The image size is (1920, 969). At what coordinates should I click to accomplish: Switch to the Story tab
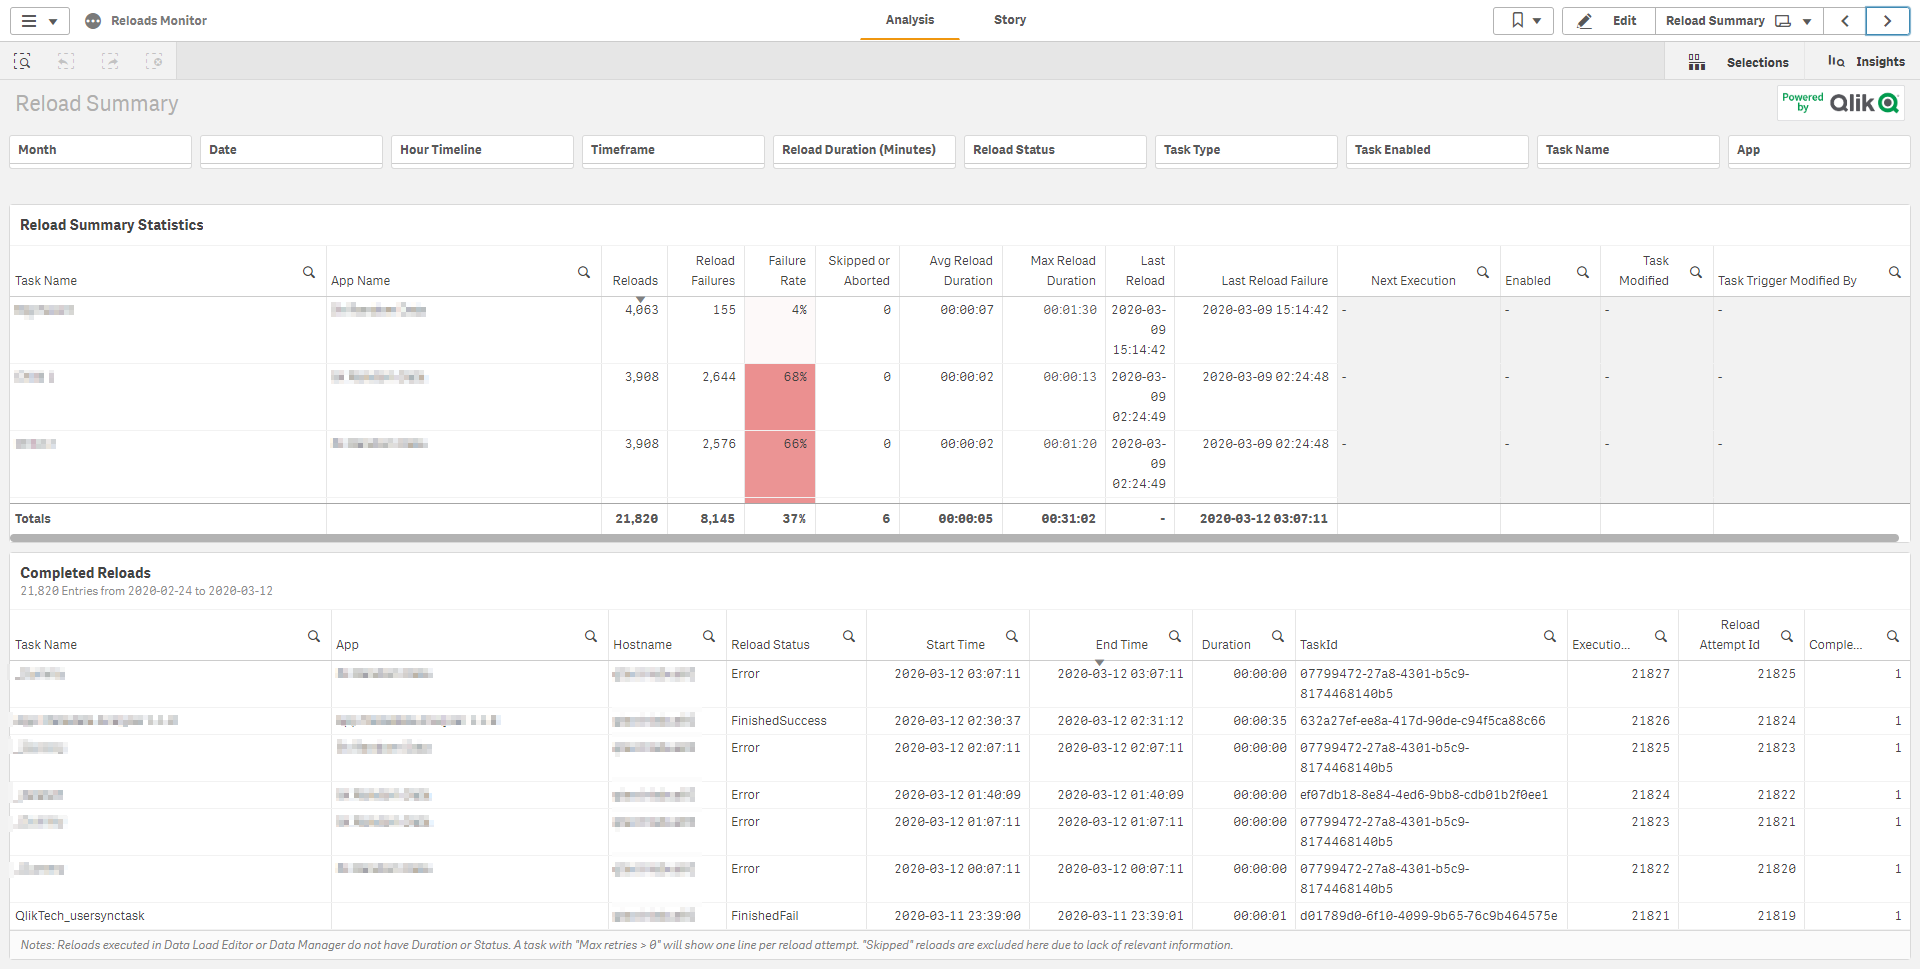coord(1009,20)
